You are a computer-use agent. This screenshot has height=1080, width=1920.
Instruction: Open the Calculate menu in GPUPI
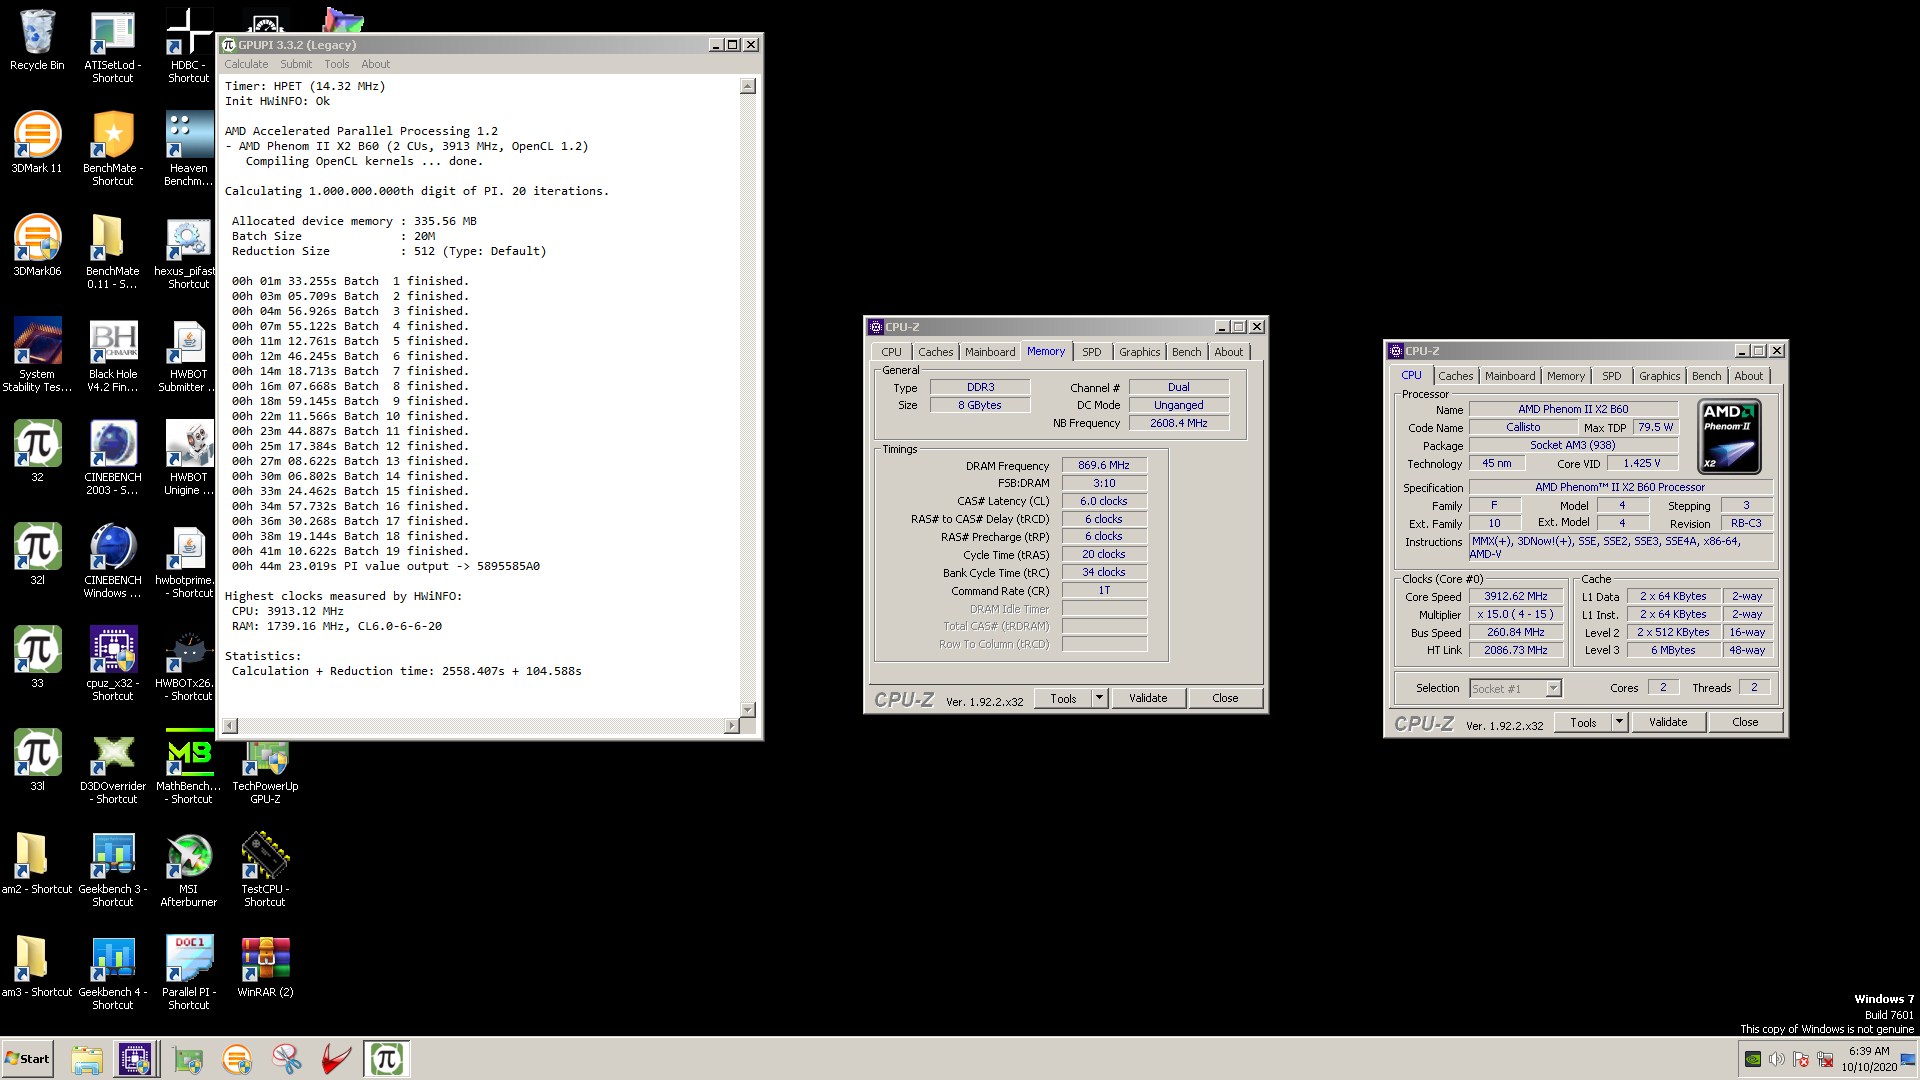pyautogui.click(x=246, y=64)
